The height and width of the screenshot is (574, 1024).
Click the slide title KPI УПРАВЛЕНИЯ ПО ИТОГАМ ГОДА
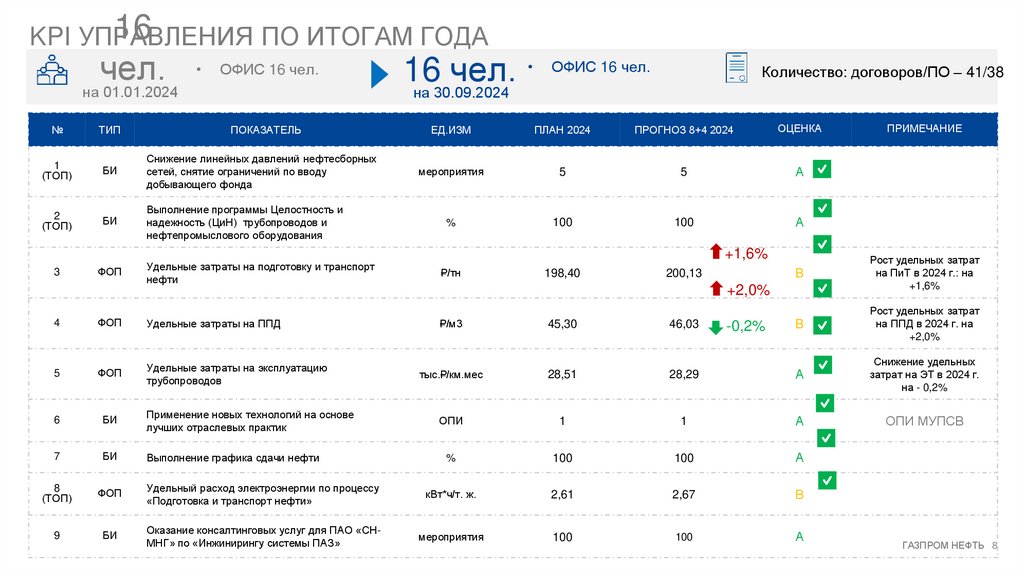point(259,37)
